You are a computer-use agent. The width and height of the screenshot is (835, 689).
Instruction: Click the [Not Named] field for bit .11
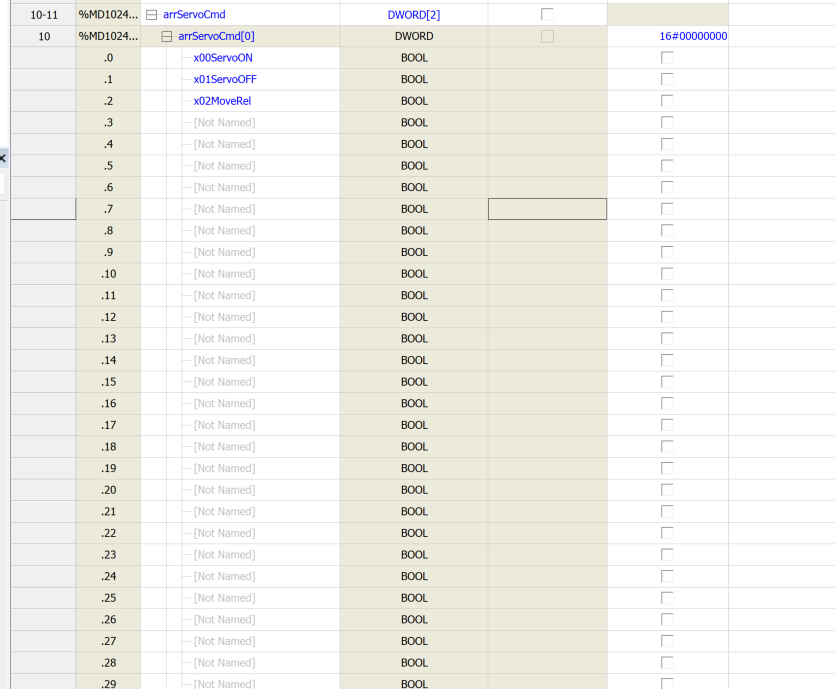[x=224, y=296]
